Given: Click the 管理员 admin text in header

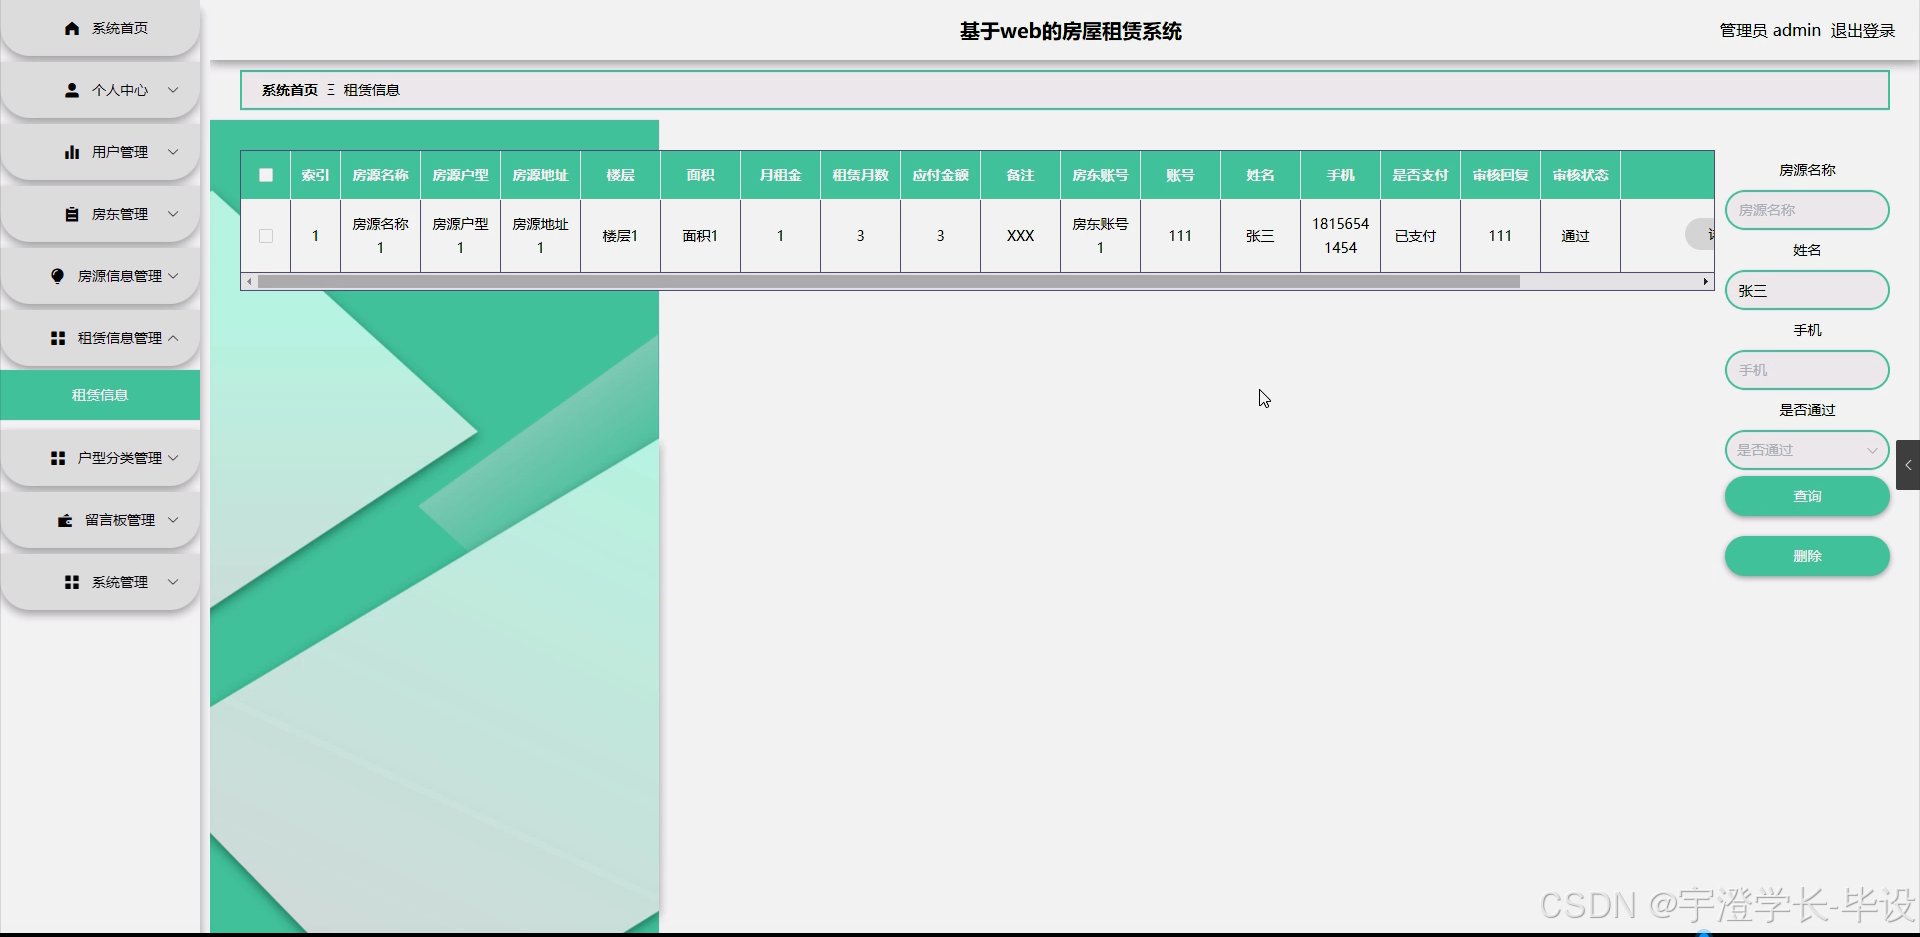Looking at the screenshot, I should (1770, 31).
